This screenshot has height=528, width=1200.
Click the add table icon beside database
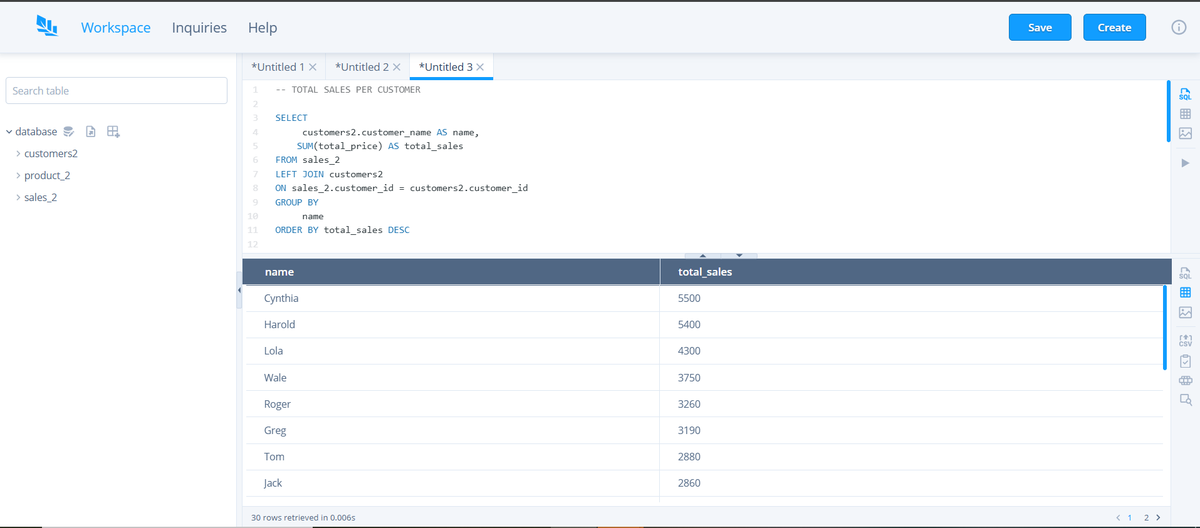coord(113,132)
